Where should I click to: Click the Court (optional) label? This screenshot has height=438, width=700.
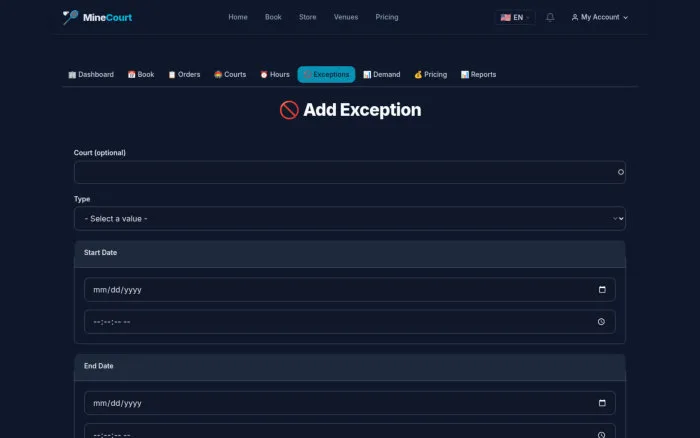(100, 153)
